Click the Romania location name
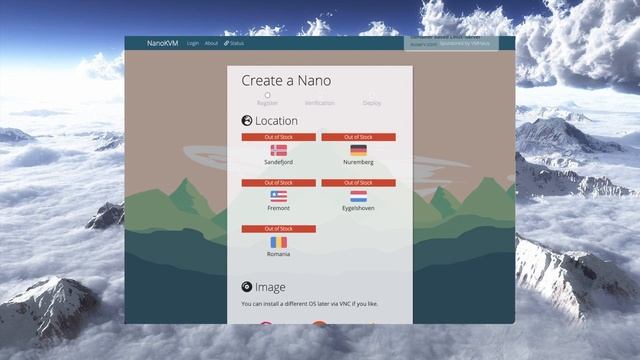The width and height of the screenshot is (640, 360). [x=278, y=254]
